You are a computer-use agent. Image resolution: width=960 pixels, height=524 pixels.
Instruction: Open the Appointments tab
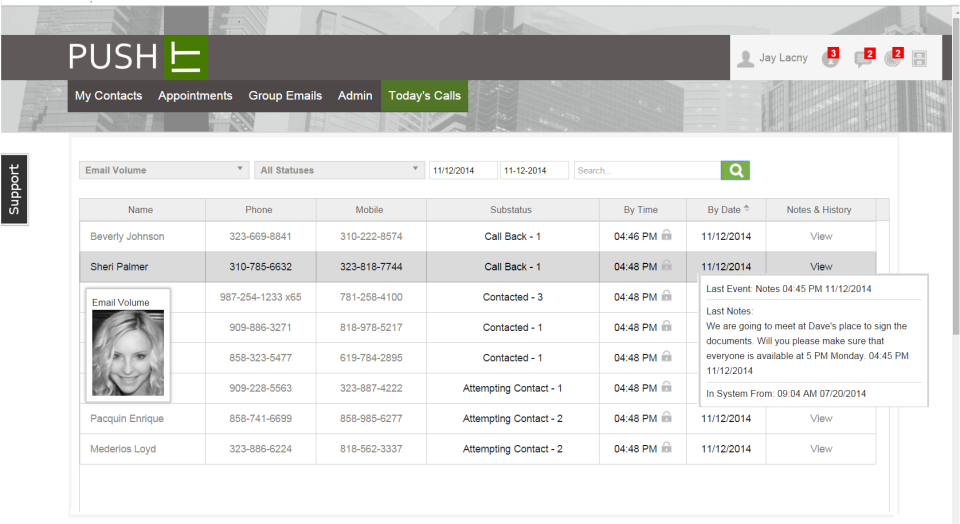pyautogui.click(x=195, y=95)
